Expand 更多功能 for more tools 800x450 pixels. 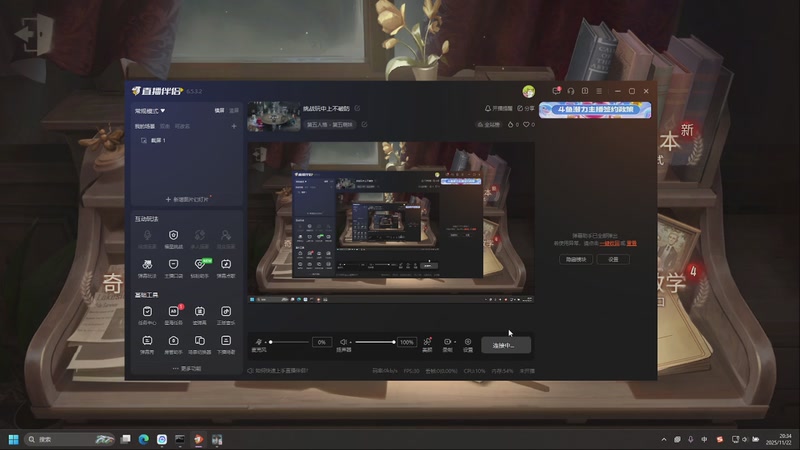click(187, 368)
